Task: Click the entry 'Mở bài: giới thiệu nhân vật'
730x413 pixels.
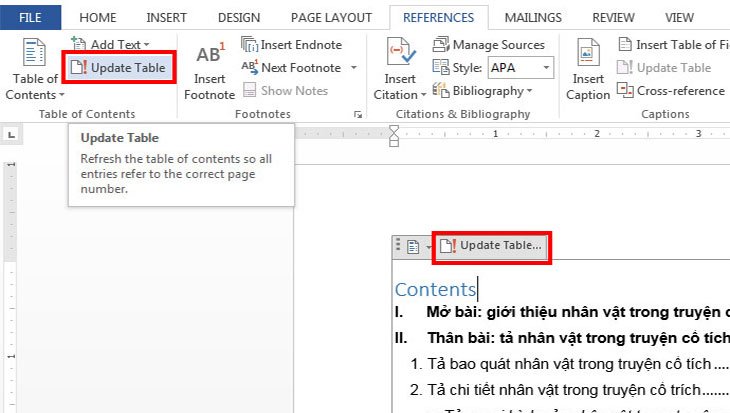Action: coord(562,311)
